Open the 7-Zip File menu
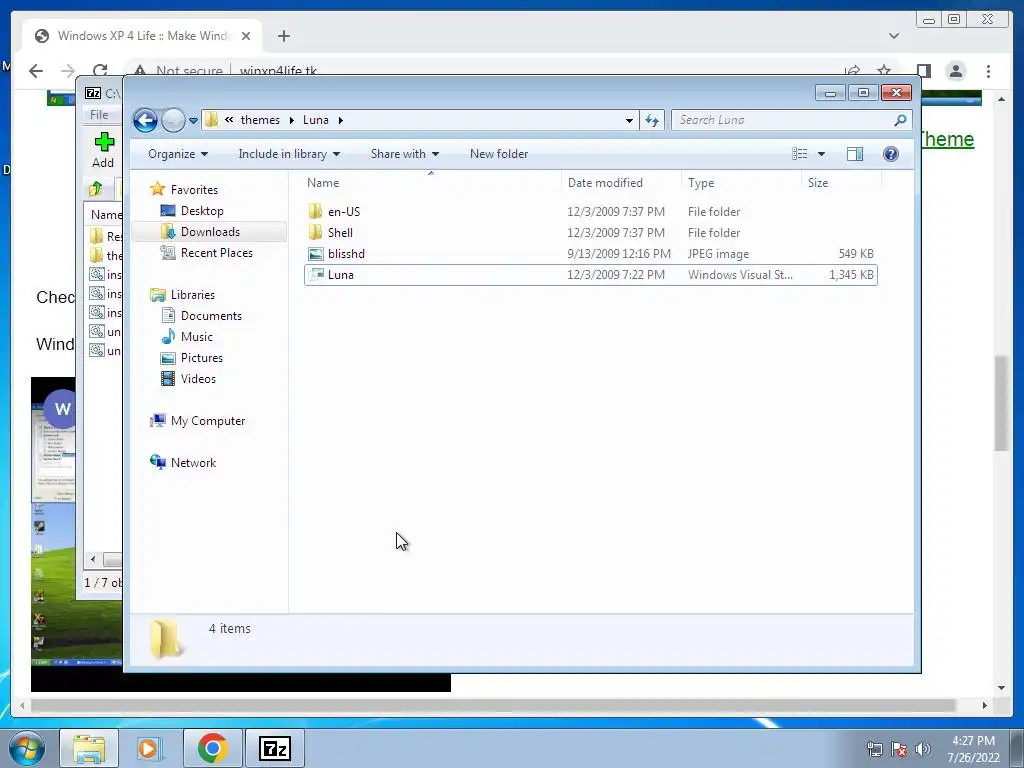Viewport: 1024px width, 768px height. pyautogui.click(x=99, y=115)
